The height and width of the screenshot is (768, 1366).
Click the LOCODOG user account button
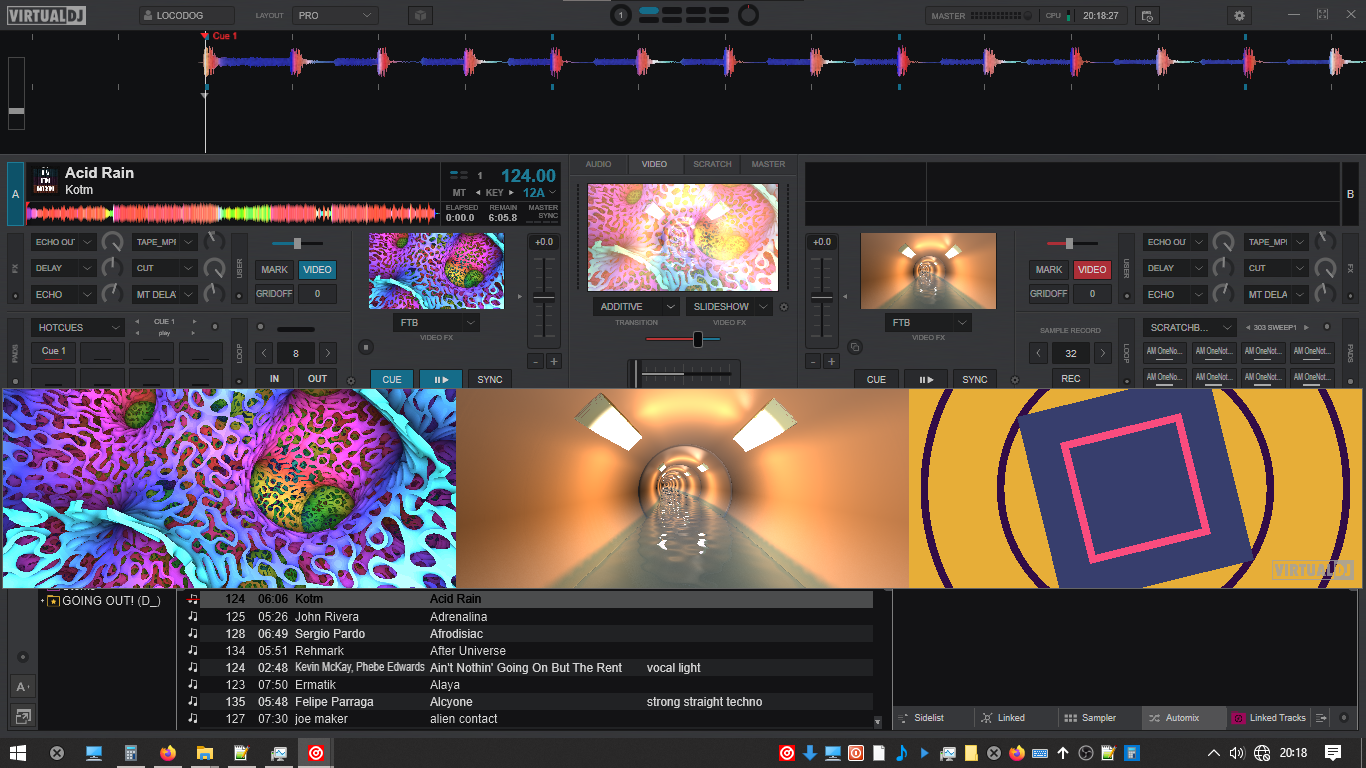187,16
